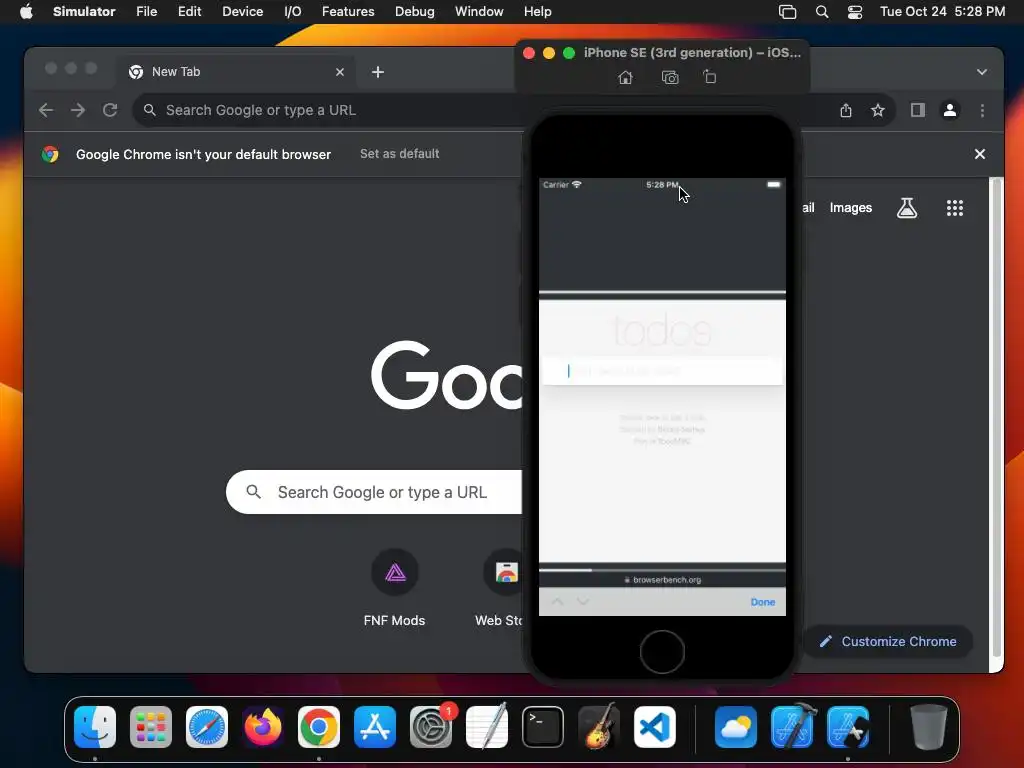Open Xcode from the Dock
The width and height of the screenshot is (1024, 768).
coord(792,727)
